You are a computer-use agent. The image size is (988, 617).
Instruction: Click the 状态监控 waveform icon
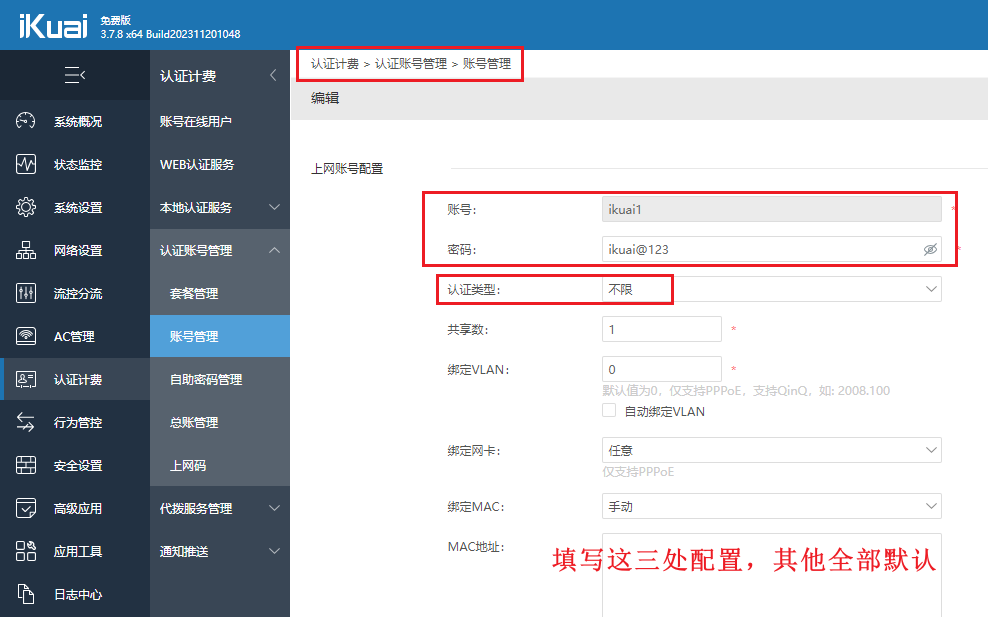coord(26,164)
